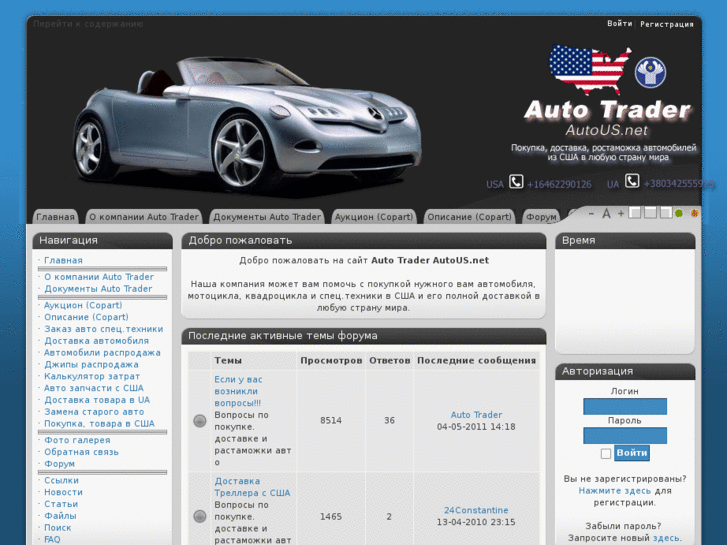This screenshot has width=727, height=545.
Task: Click 'Перейти к содержанию' skip link
Action: (88, 24)
